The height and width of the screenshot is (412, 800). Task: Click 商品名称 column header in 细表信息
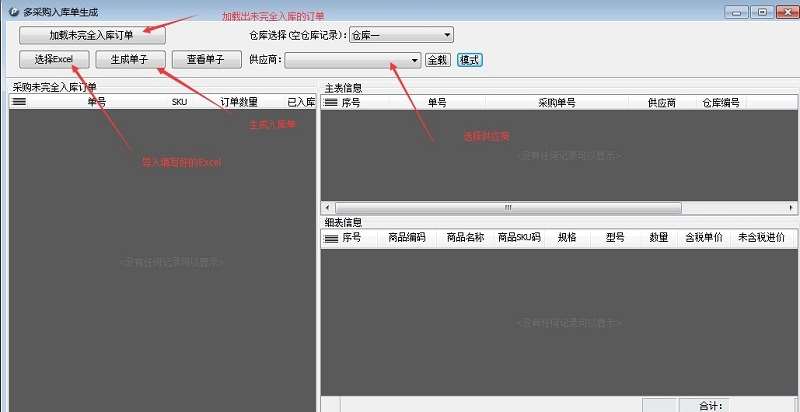(x=465, y=239)
